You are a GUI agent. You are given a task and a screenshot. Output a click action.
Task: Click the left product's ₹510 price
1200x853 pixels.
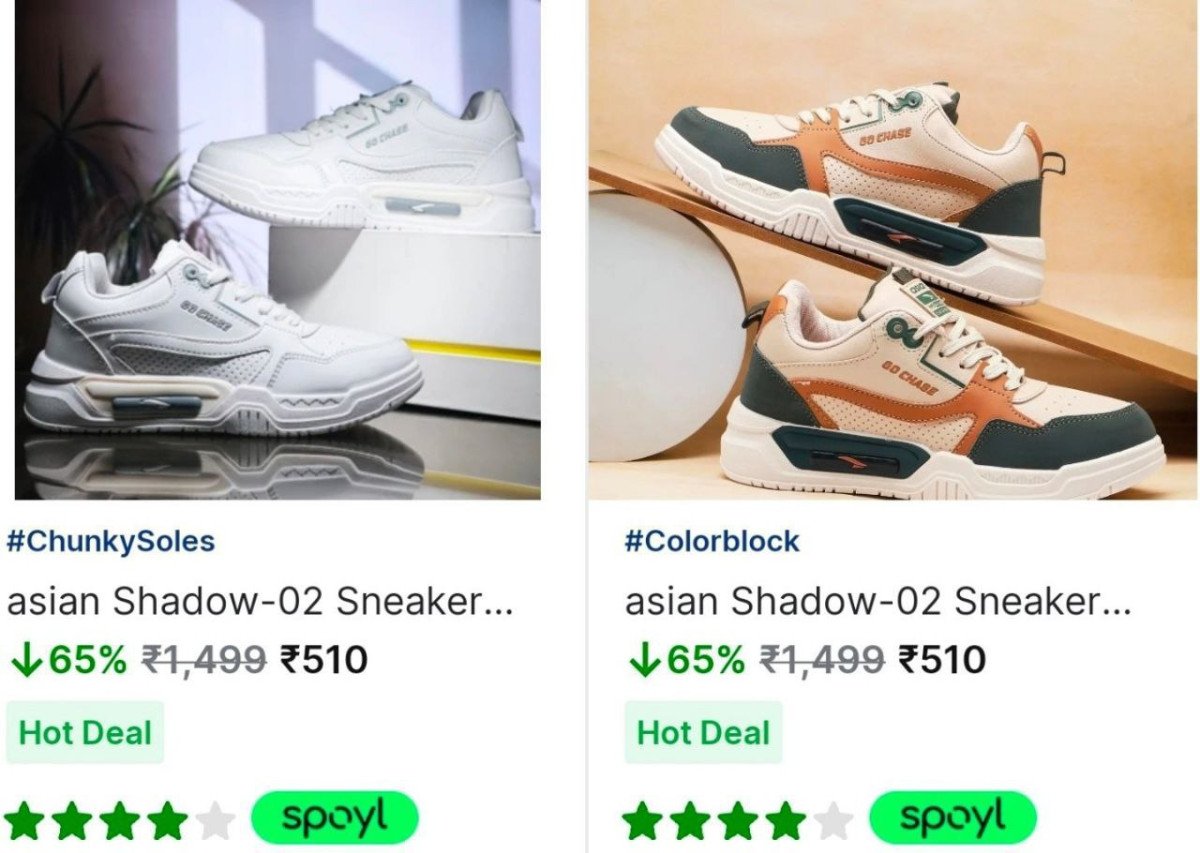tap(324, 660)
